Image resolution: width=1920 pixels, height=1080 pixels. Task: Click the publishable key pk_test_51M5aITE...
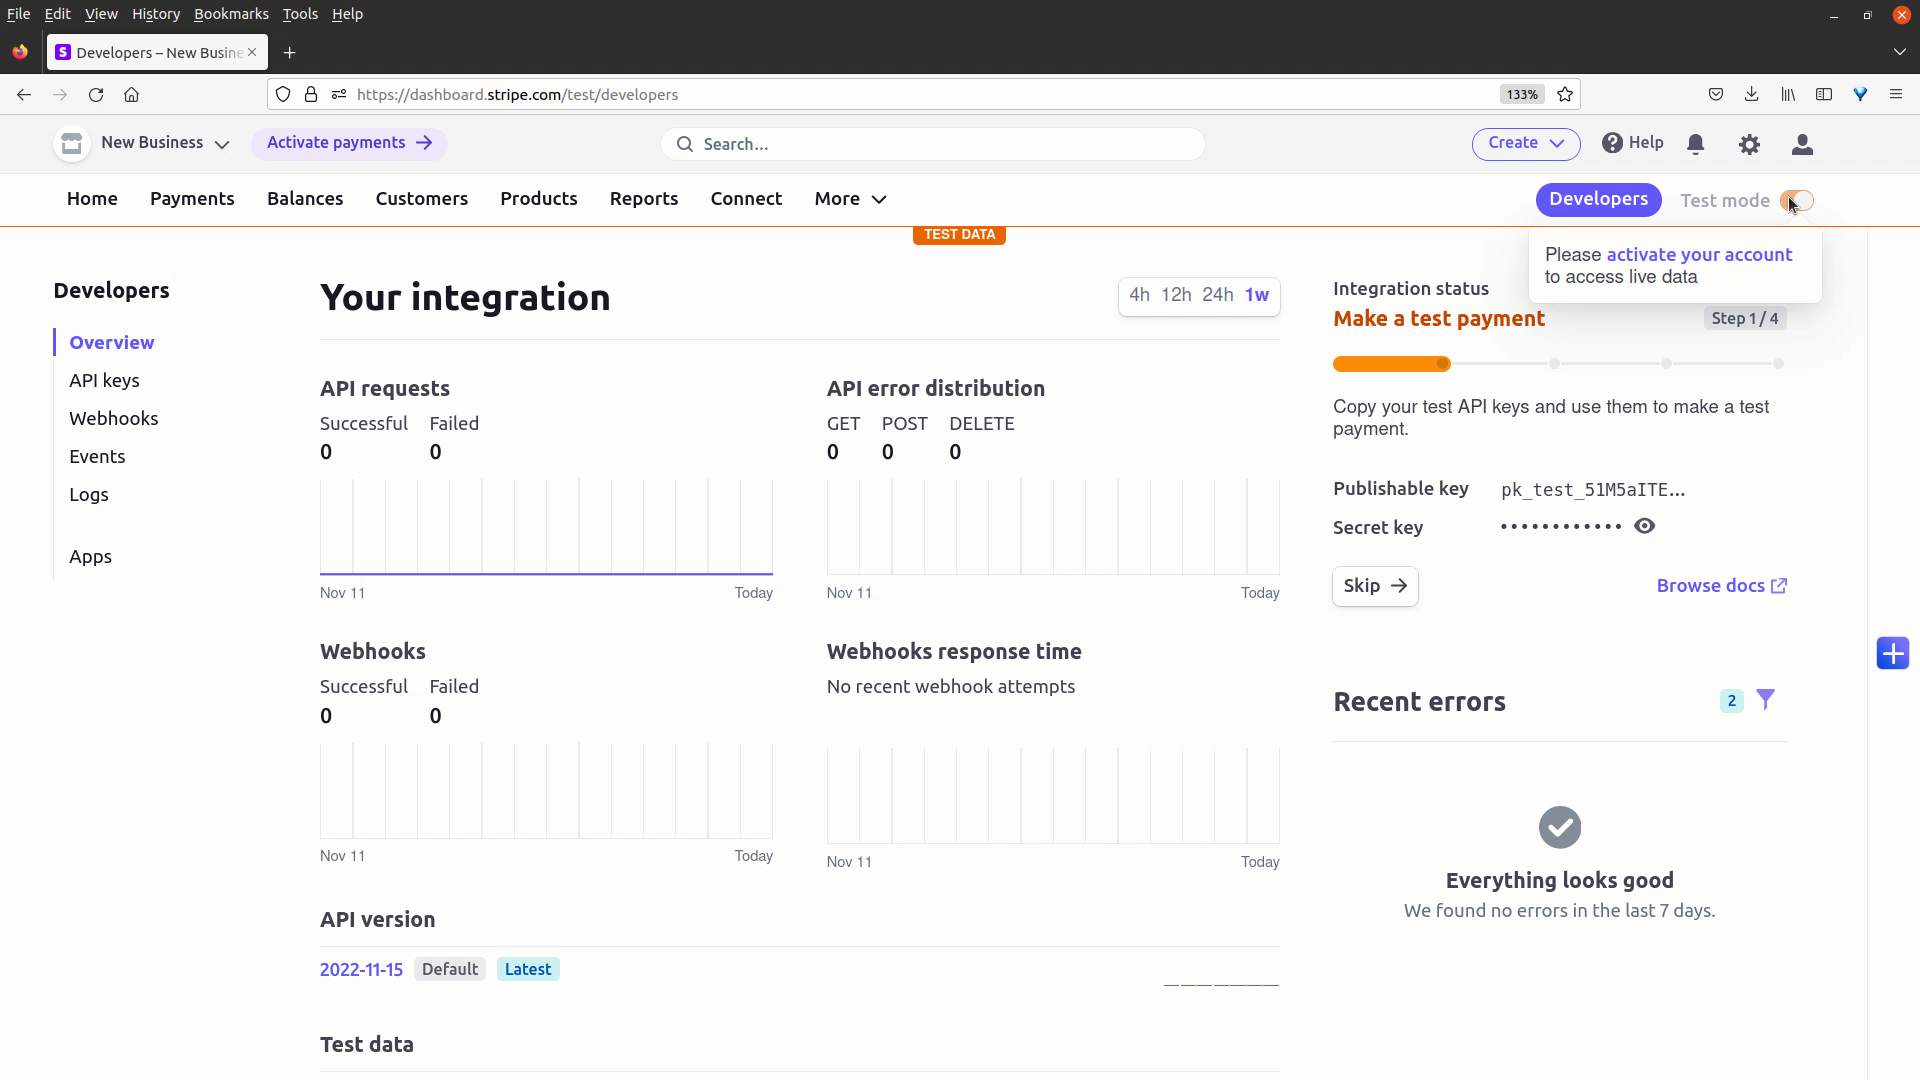tap(1593, 490)
